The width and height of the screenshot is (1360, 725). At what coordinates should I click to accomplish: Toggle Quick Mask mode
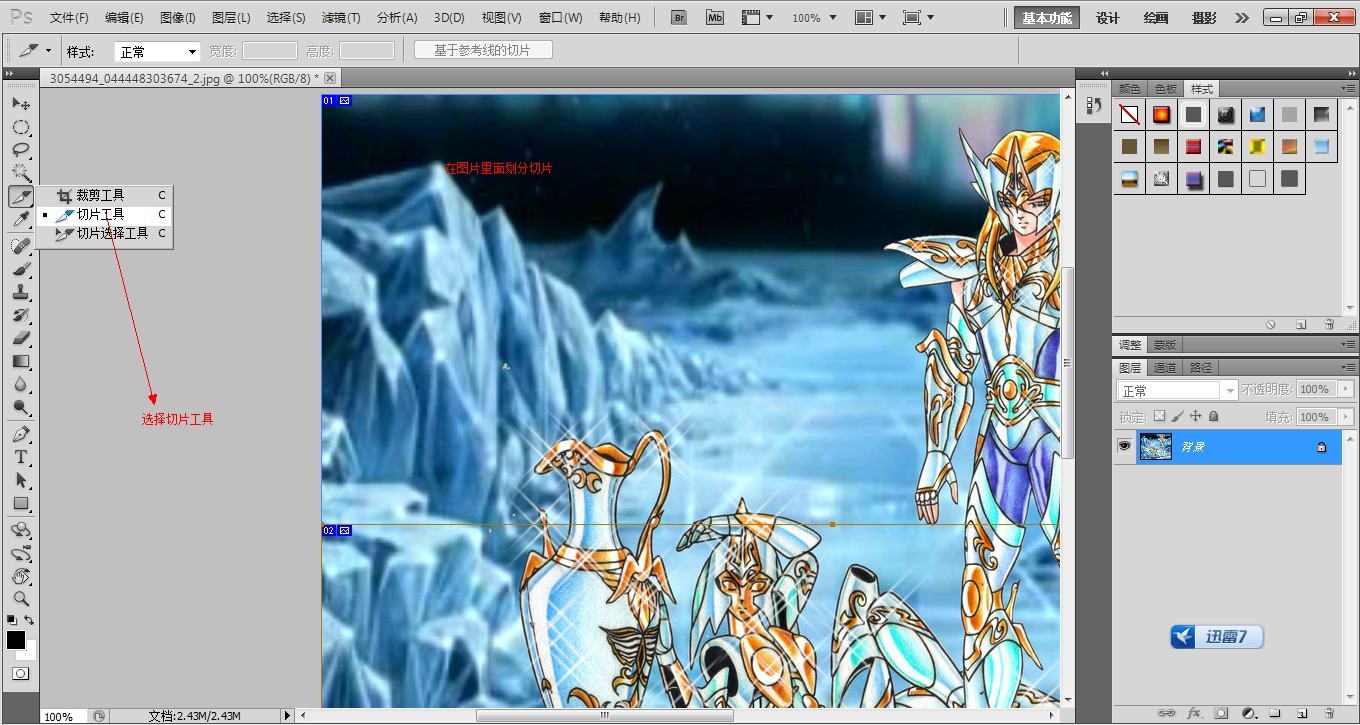(x=21, y=673)
